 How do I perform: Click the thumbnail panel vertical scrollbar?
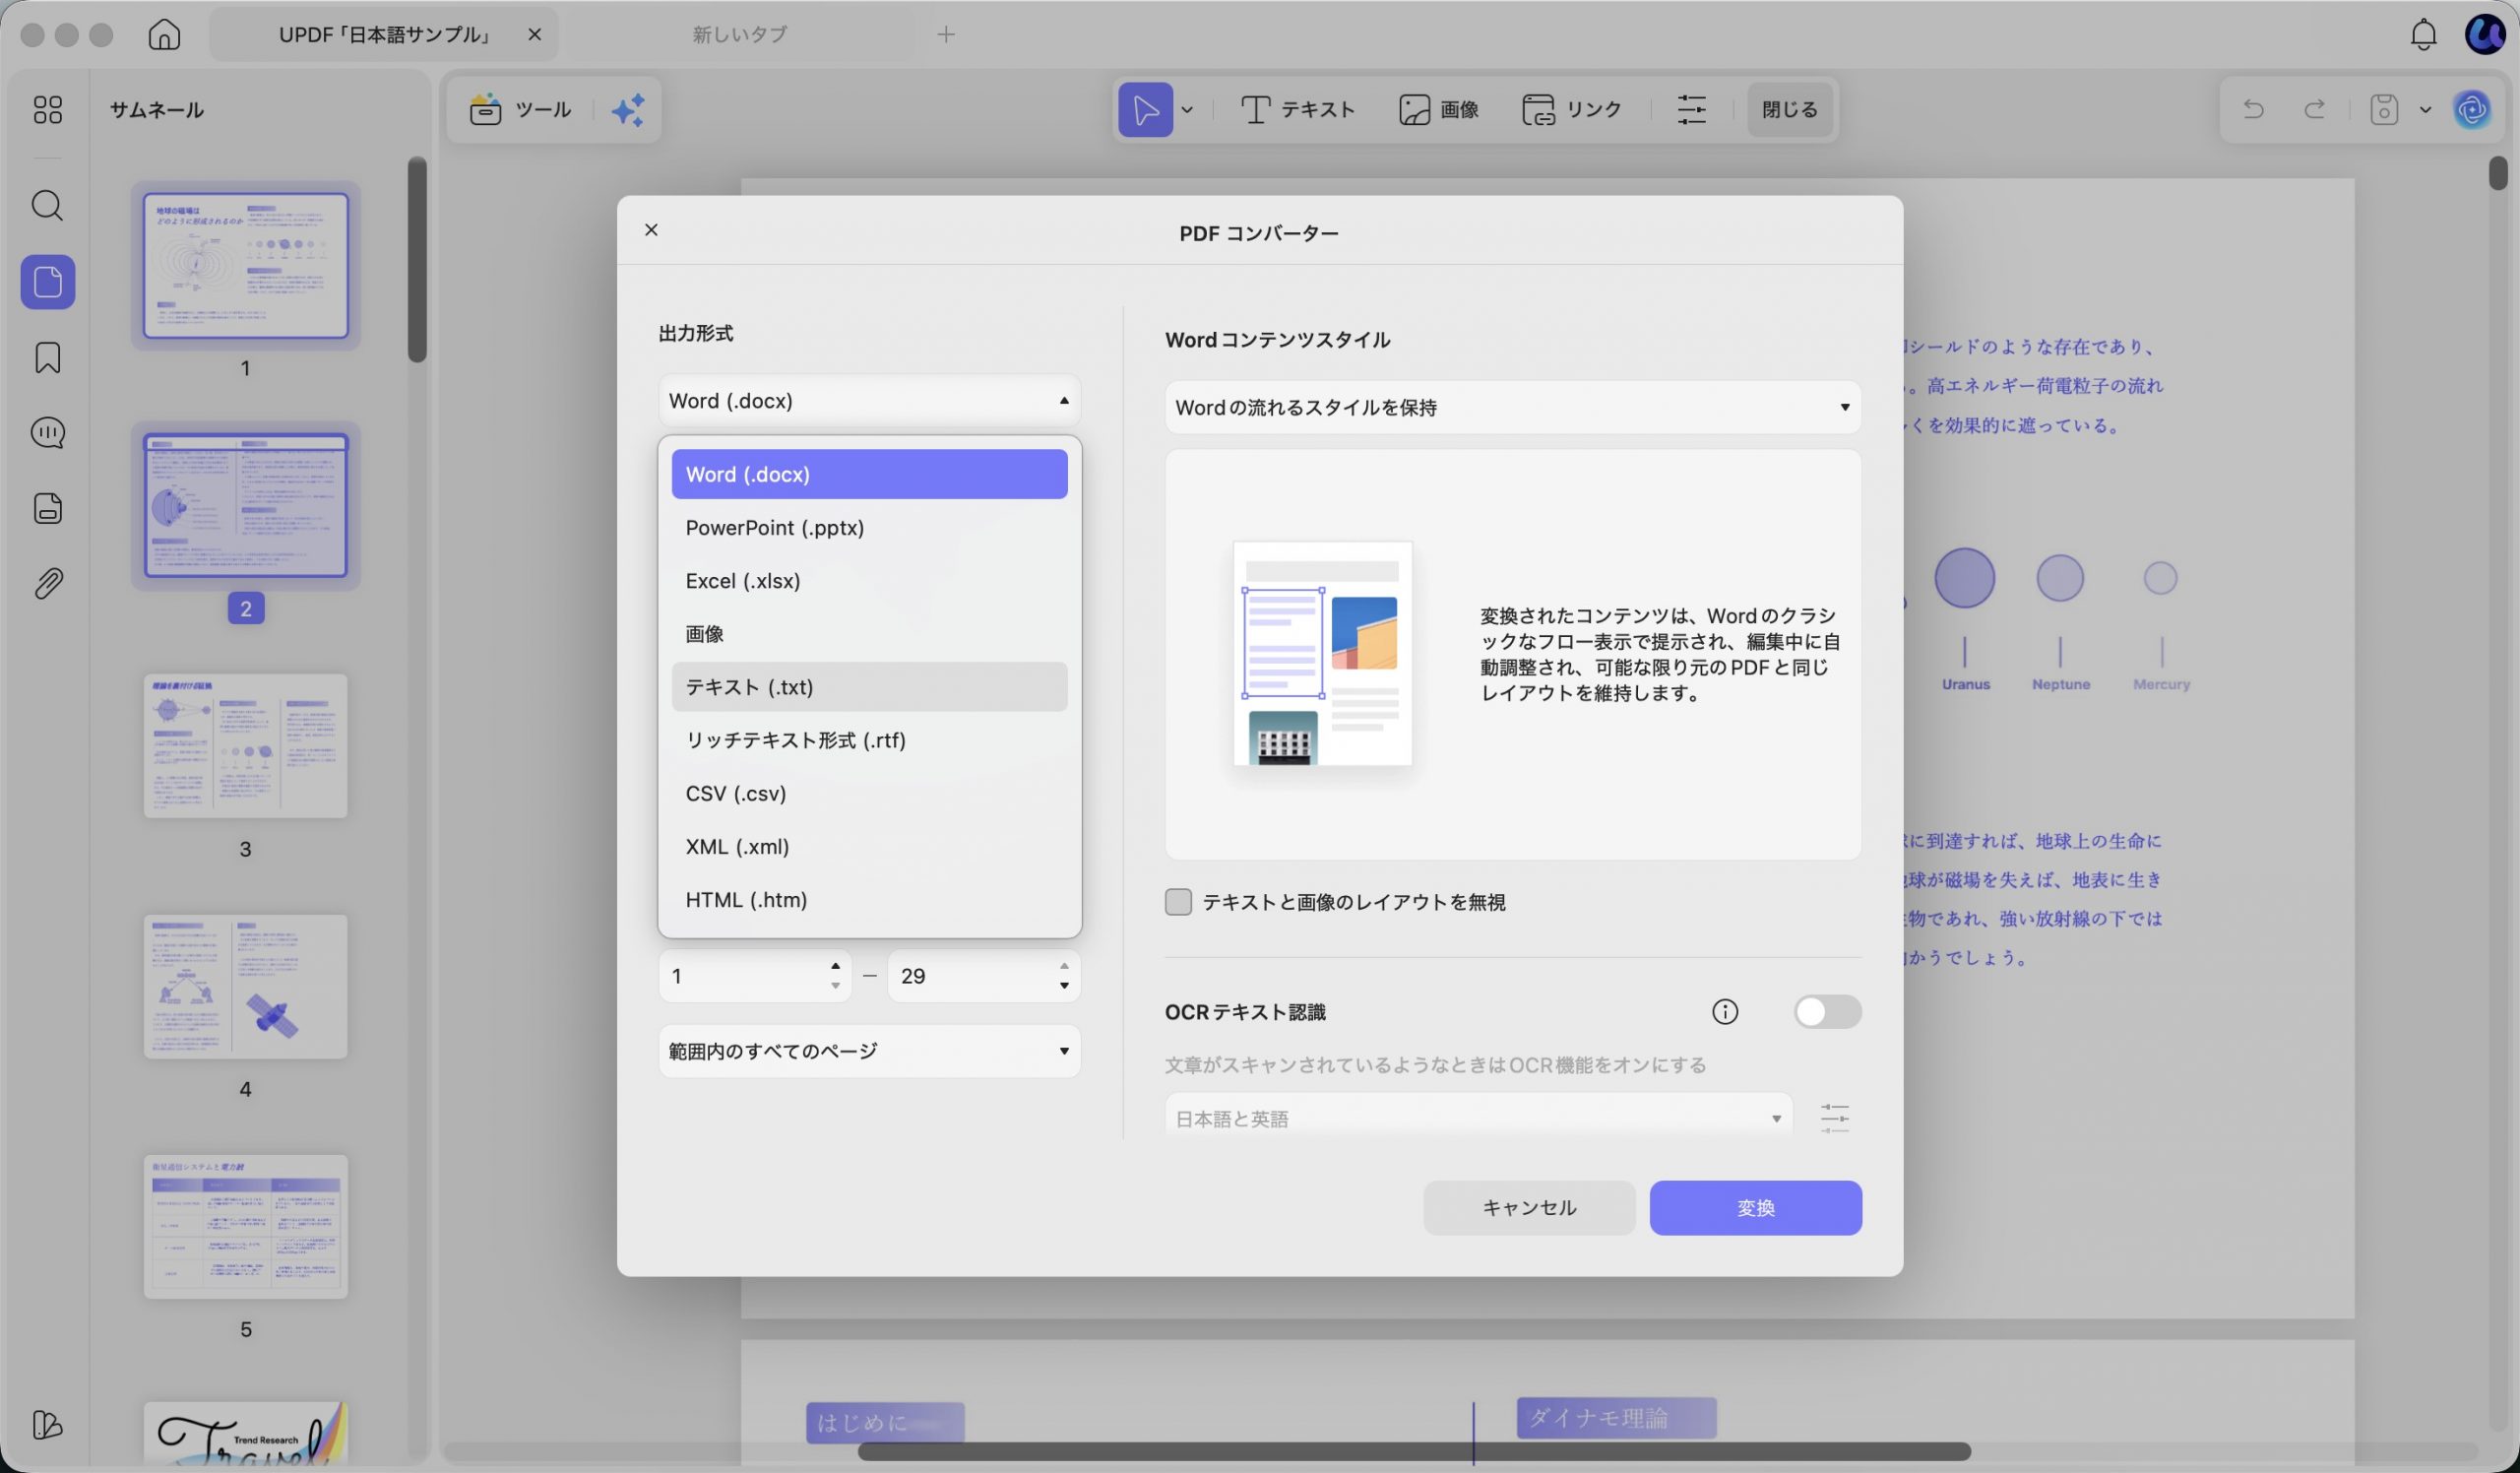[417, 259]
